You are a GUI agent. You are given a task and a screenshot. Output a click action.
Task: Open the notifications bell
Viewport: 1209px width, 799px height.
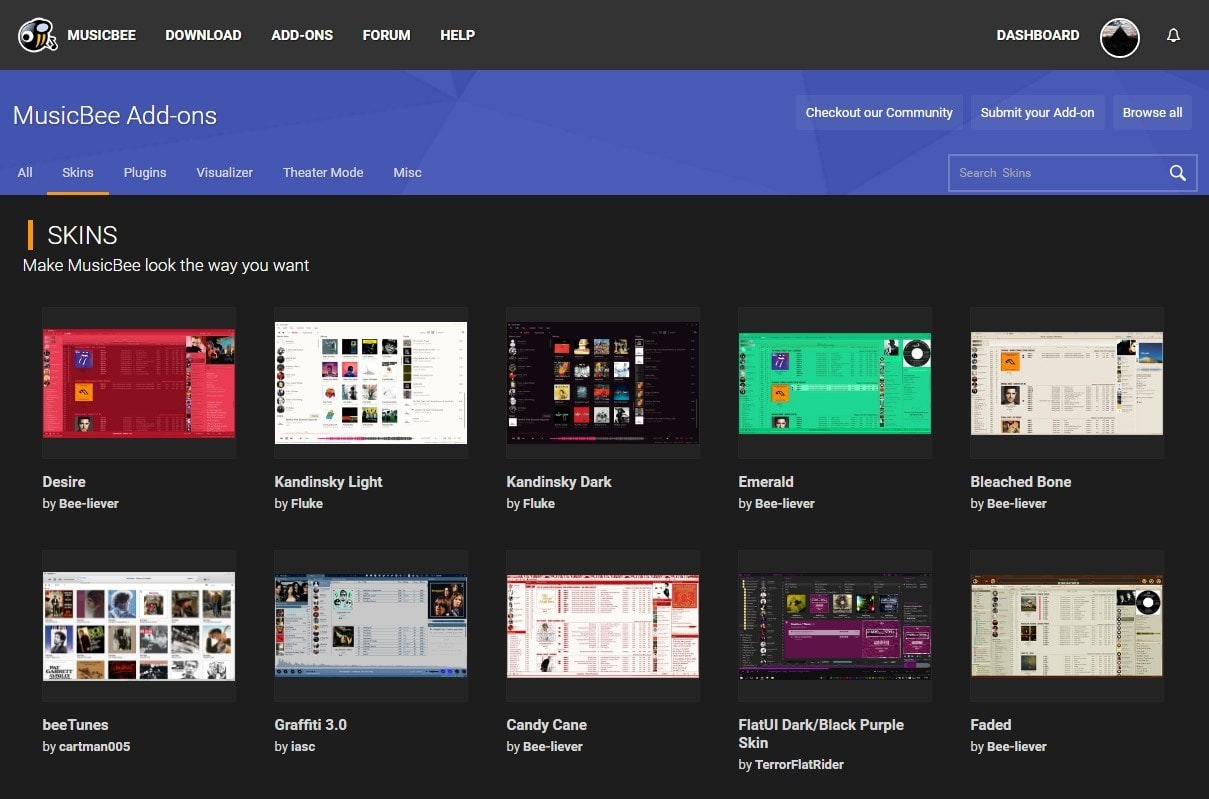coord(1174,35)
